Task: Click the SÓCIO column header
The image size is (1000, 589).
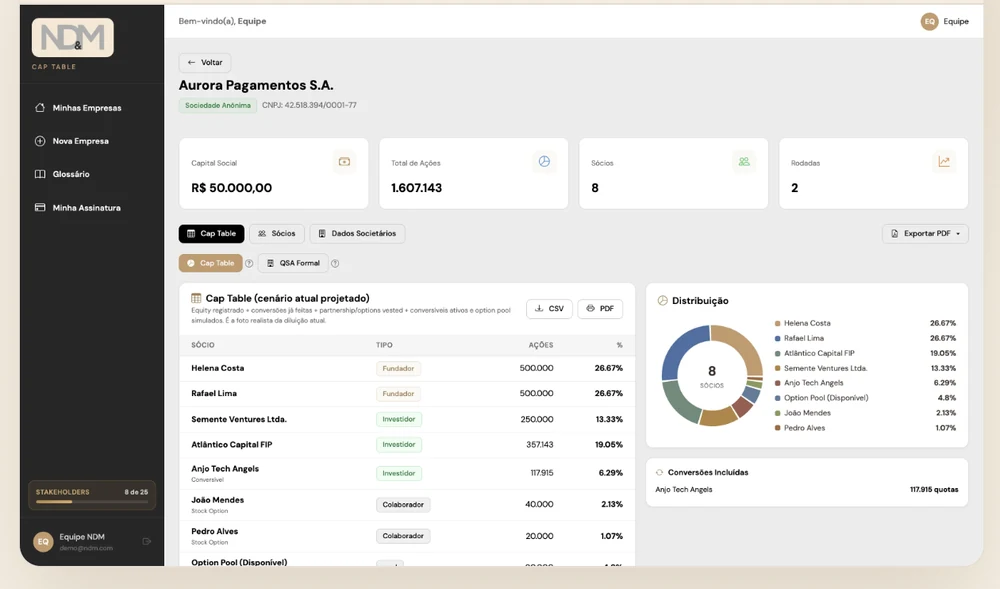Action: [x=203, y=345]
